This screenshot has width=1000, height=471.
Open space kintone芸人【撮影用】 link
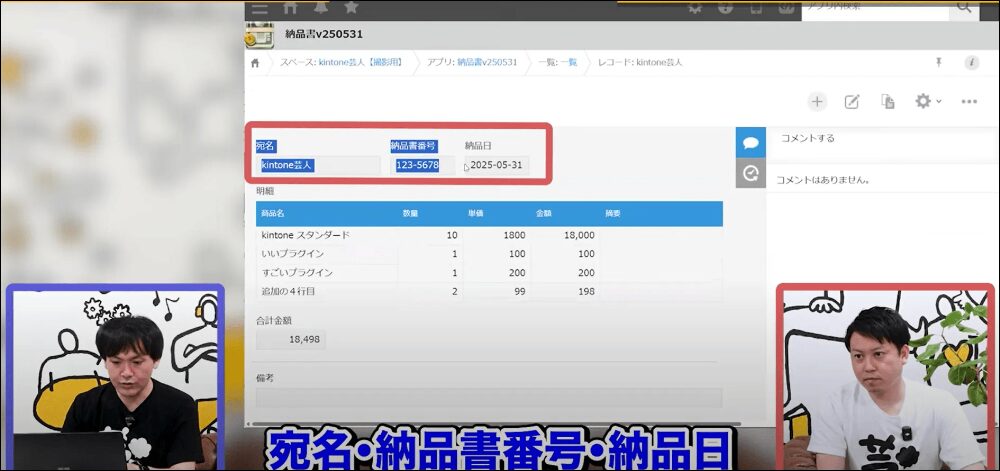tap(360, 62)
